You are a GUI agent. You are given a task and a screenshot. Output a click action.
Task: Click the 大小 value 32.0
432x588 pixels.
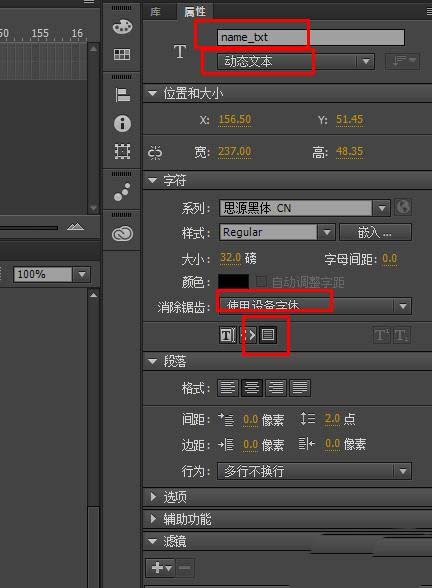click(x=230, y=258)
